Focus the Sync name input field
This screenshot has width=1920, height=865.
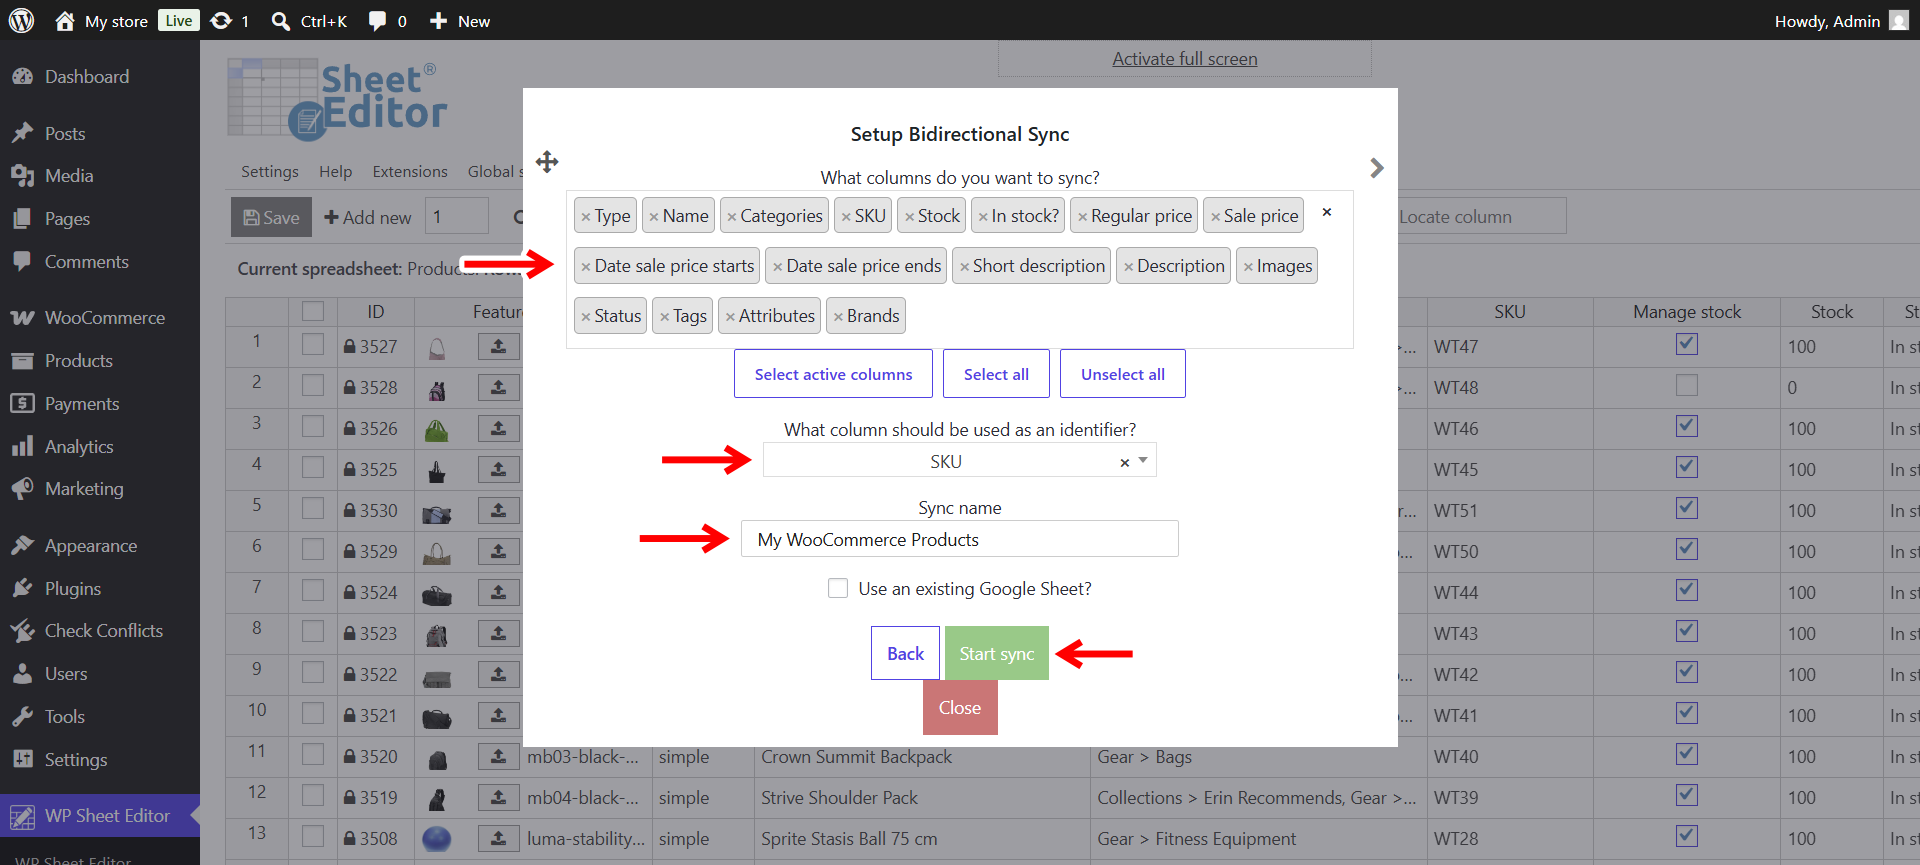959,539
